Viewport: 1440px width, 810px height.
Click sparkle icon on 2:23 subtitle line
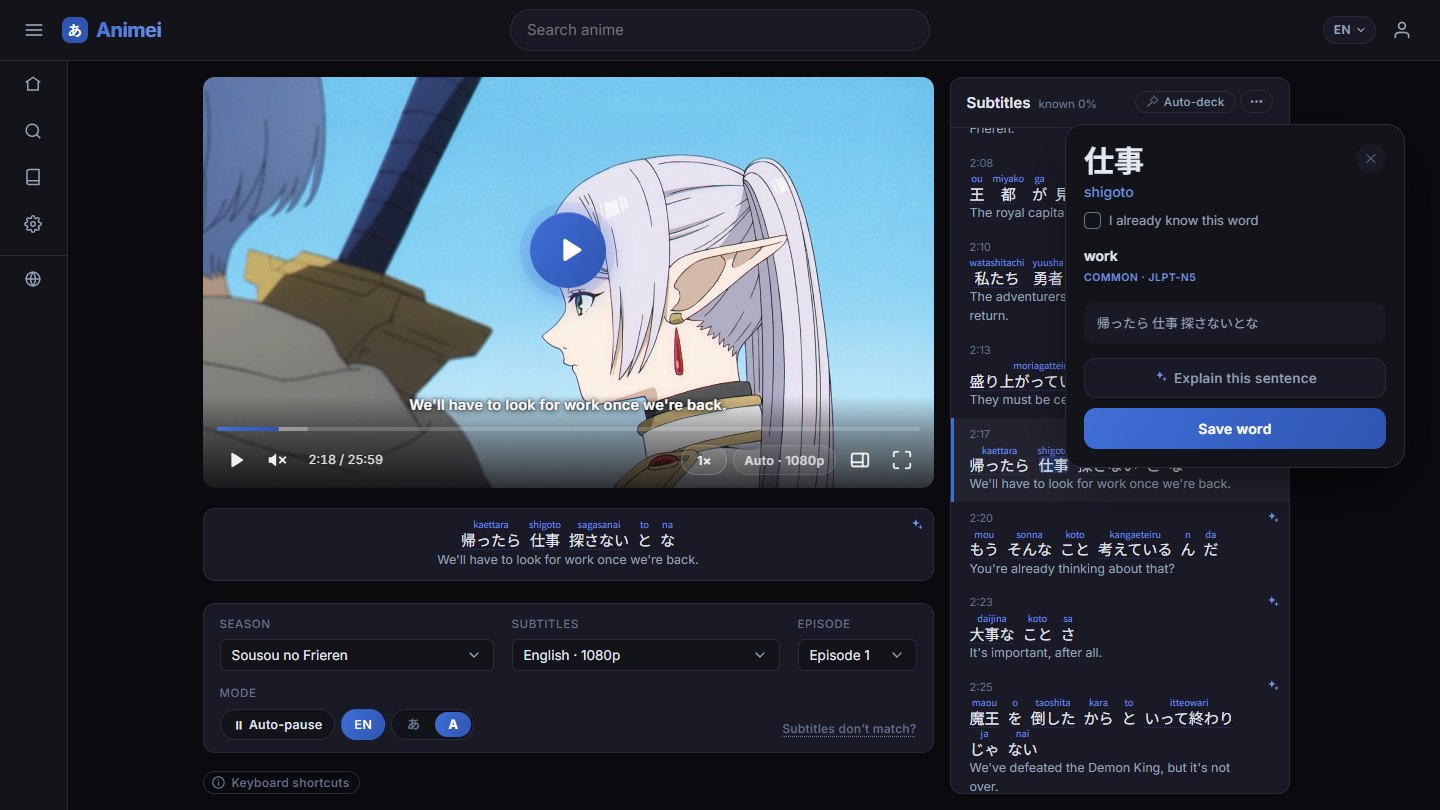(1273, 601)
